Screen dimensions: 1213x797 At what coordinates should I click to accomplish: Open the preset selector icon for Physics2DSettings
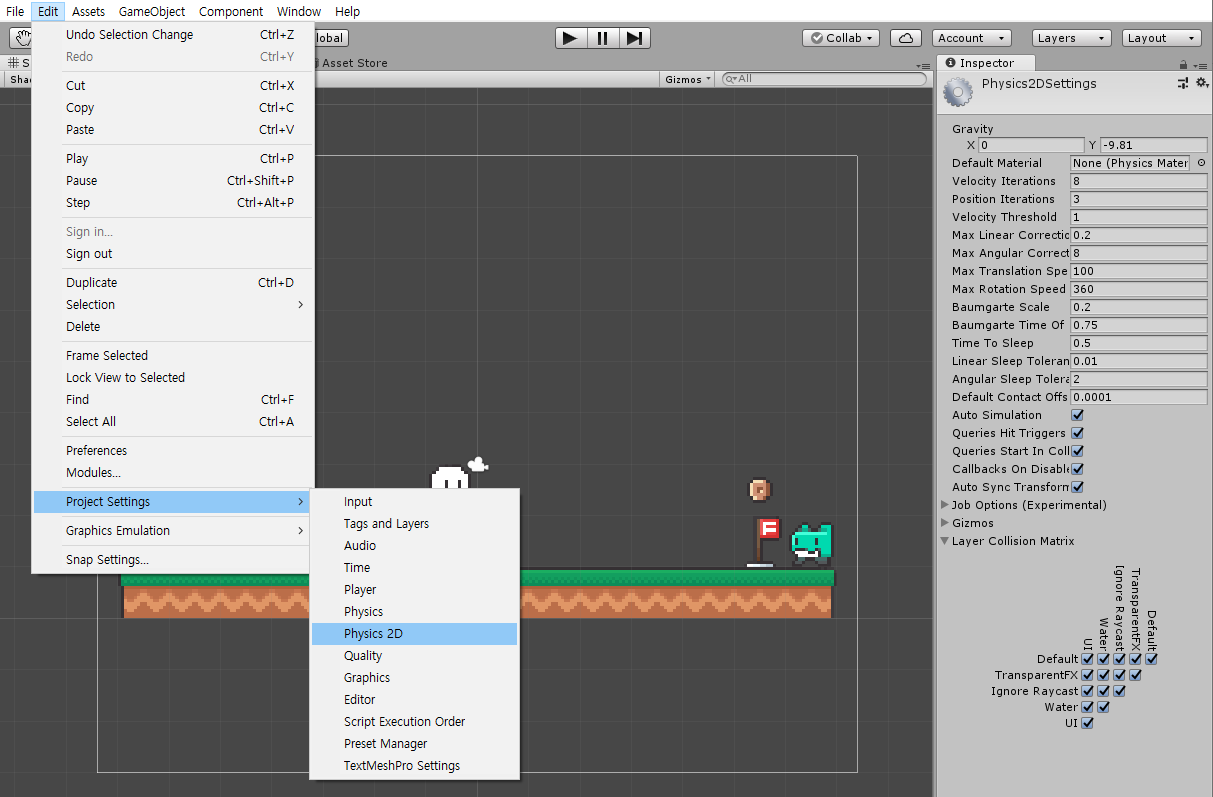[1183, 84]
